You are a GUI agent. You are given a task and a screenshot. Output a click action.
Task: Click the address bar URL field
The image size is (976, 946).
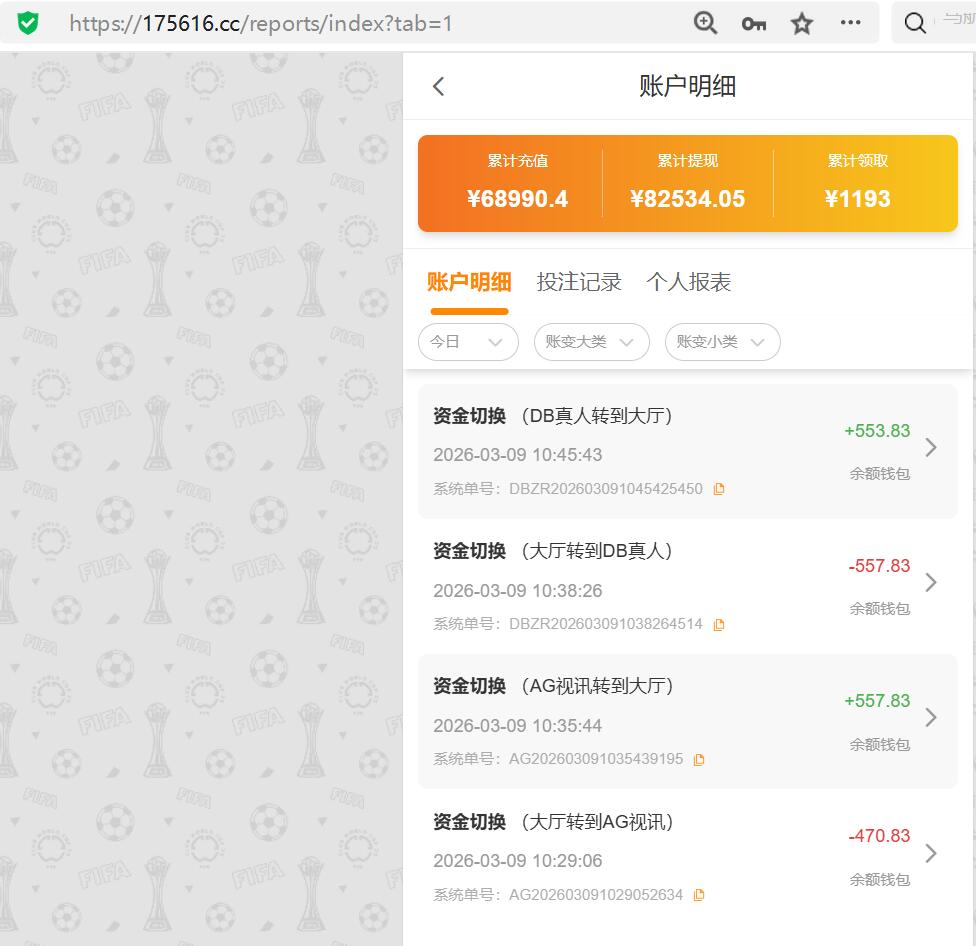pyautogui.click(x=300, y=22)
